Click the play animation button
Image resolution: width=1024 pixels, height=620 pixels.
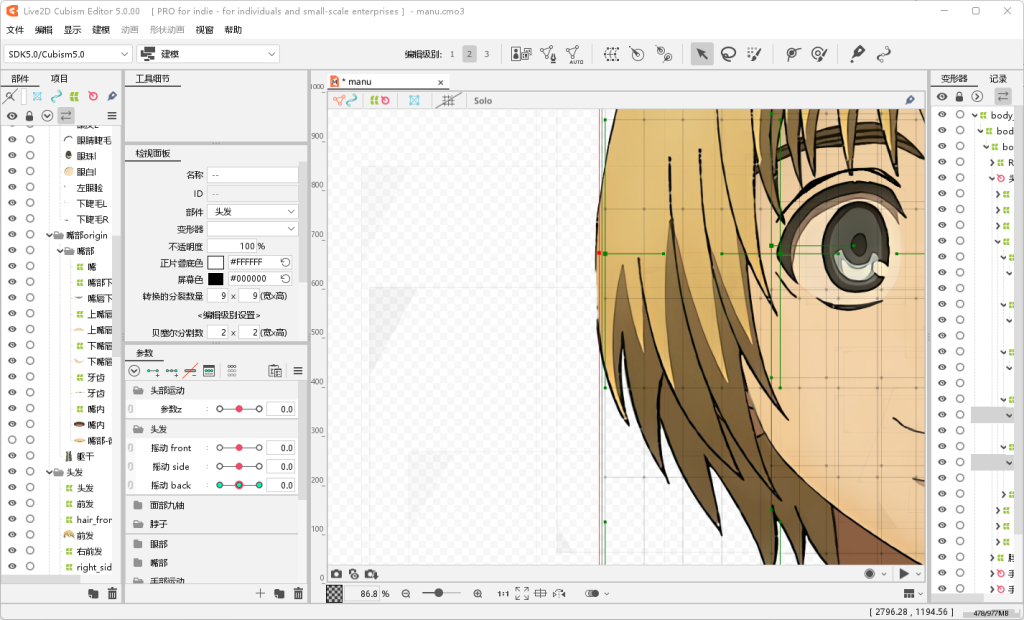[x=904, y=574]
